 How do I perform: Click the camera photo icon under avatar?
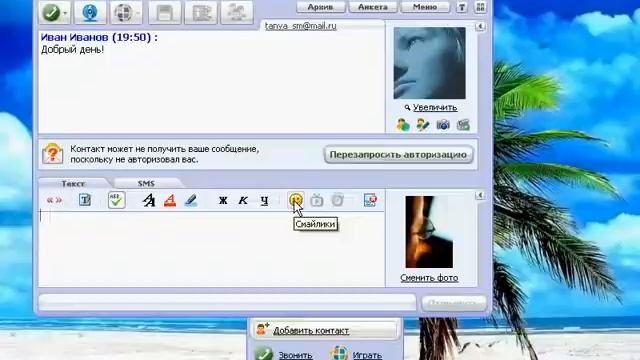pos(443,124)
